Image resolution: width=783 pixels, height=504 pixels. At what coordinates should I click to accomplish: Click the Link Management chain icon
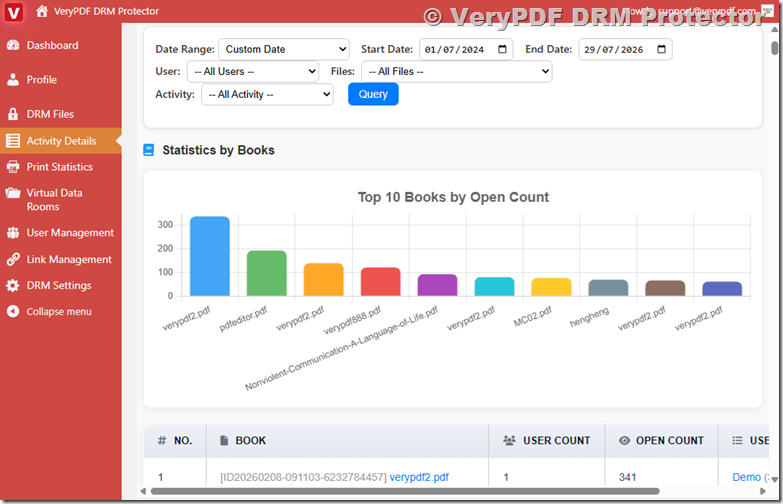click(13, 259)
